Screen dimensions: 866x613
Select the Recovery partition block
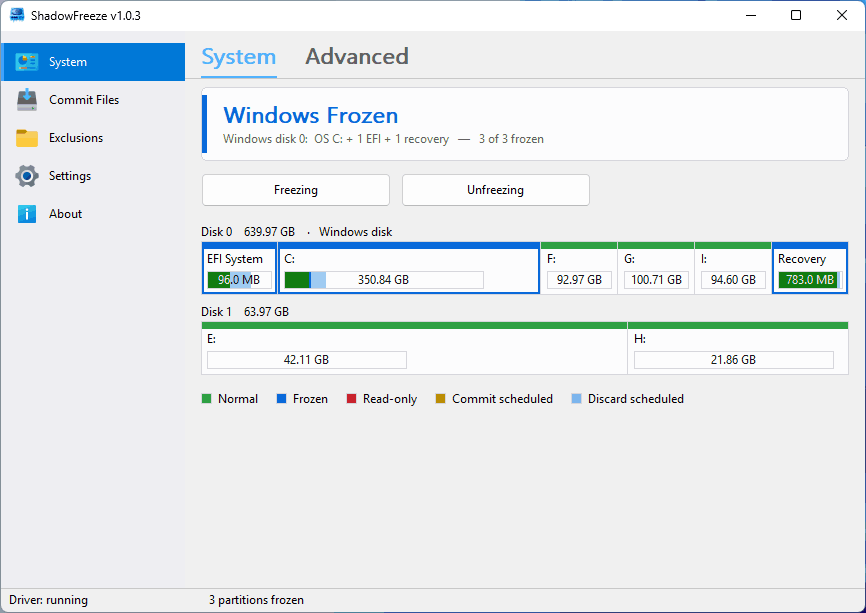tap(810, 268)
